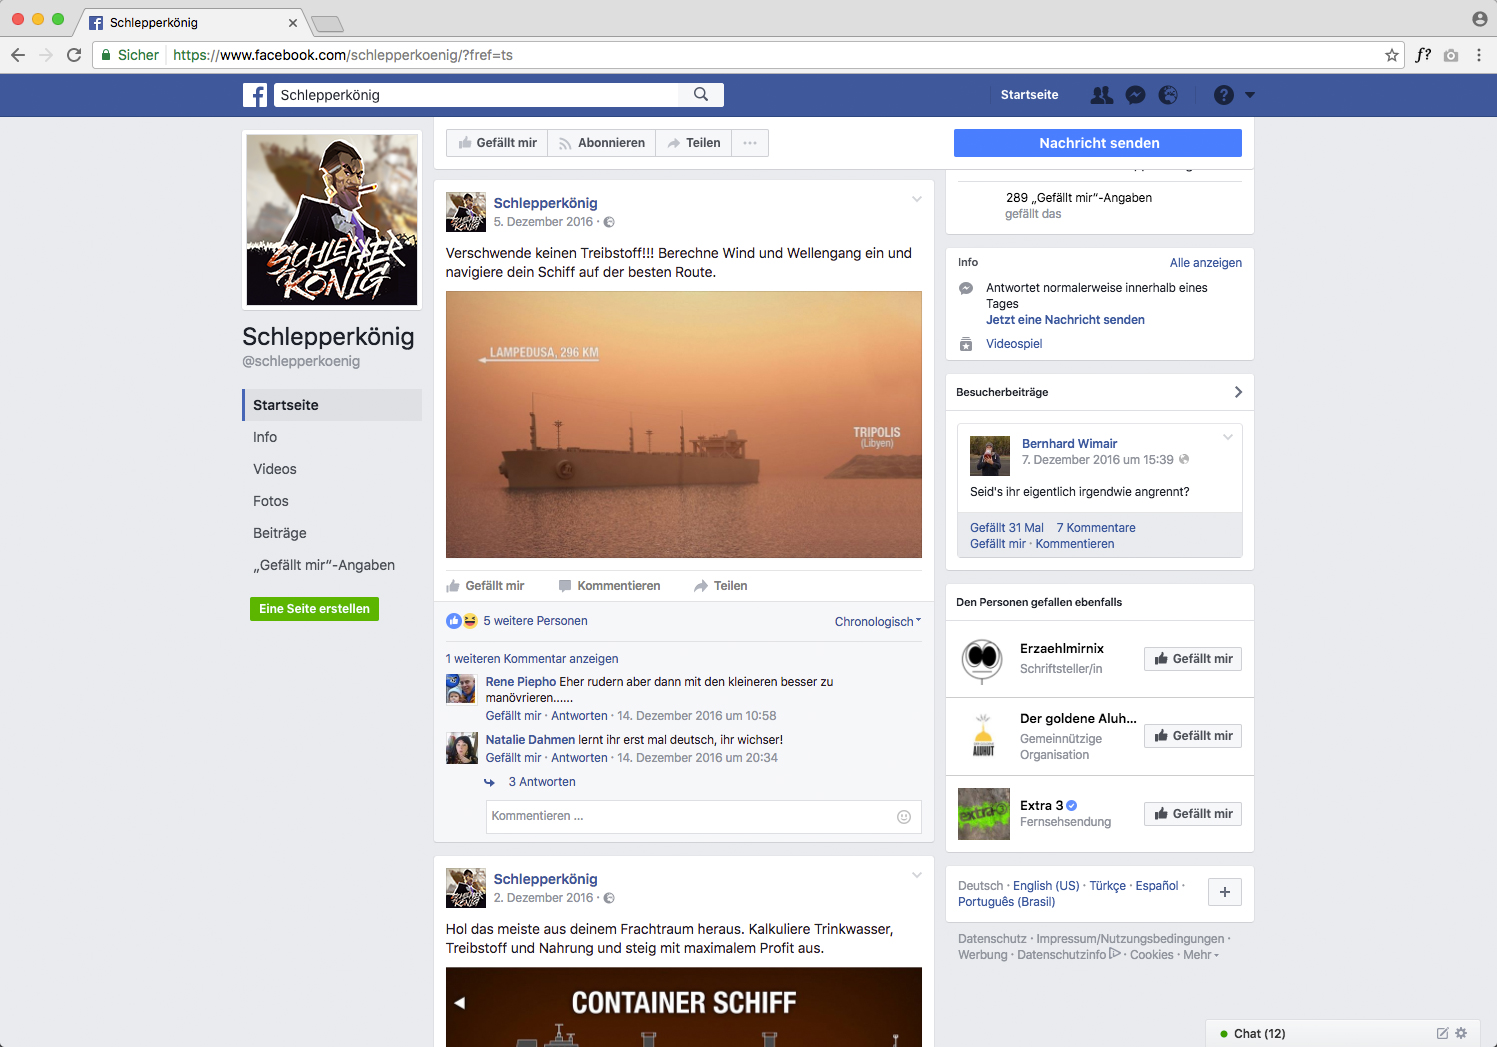The height and width of the screenshot is (1047, 1497).
Task: Click the f? extension icon
Action: click(1423, 55)
